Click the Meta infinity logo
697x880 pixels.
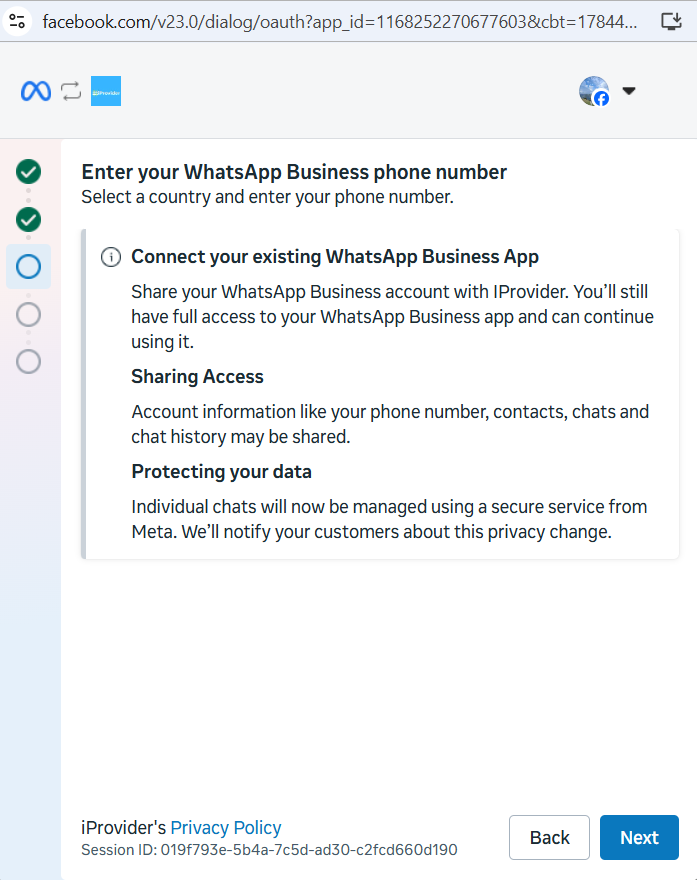pyautogui.click(x=36, y=91)
